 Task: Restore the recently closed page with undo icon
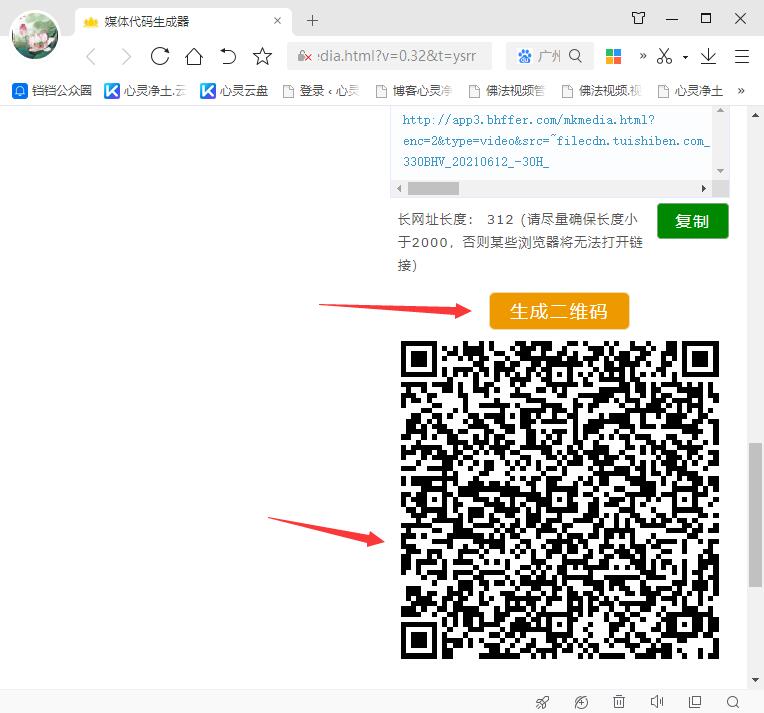[228, 57]
